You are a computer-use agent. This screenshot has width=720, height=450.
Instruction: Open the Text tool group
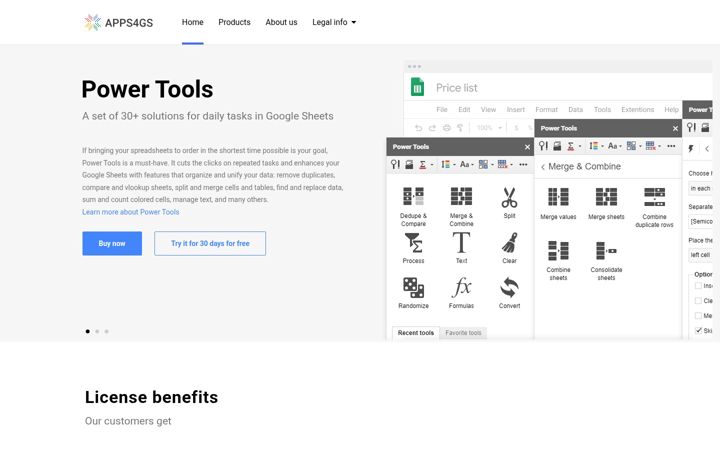(x=461, y=248)
